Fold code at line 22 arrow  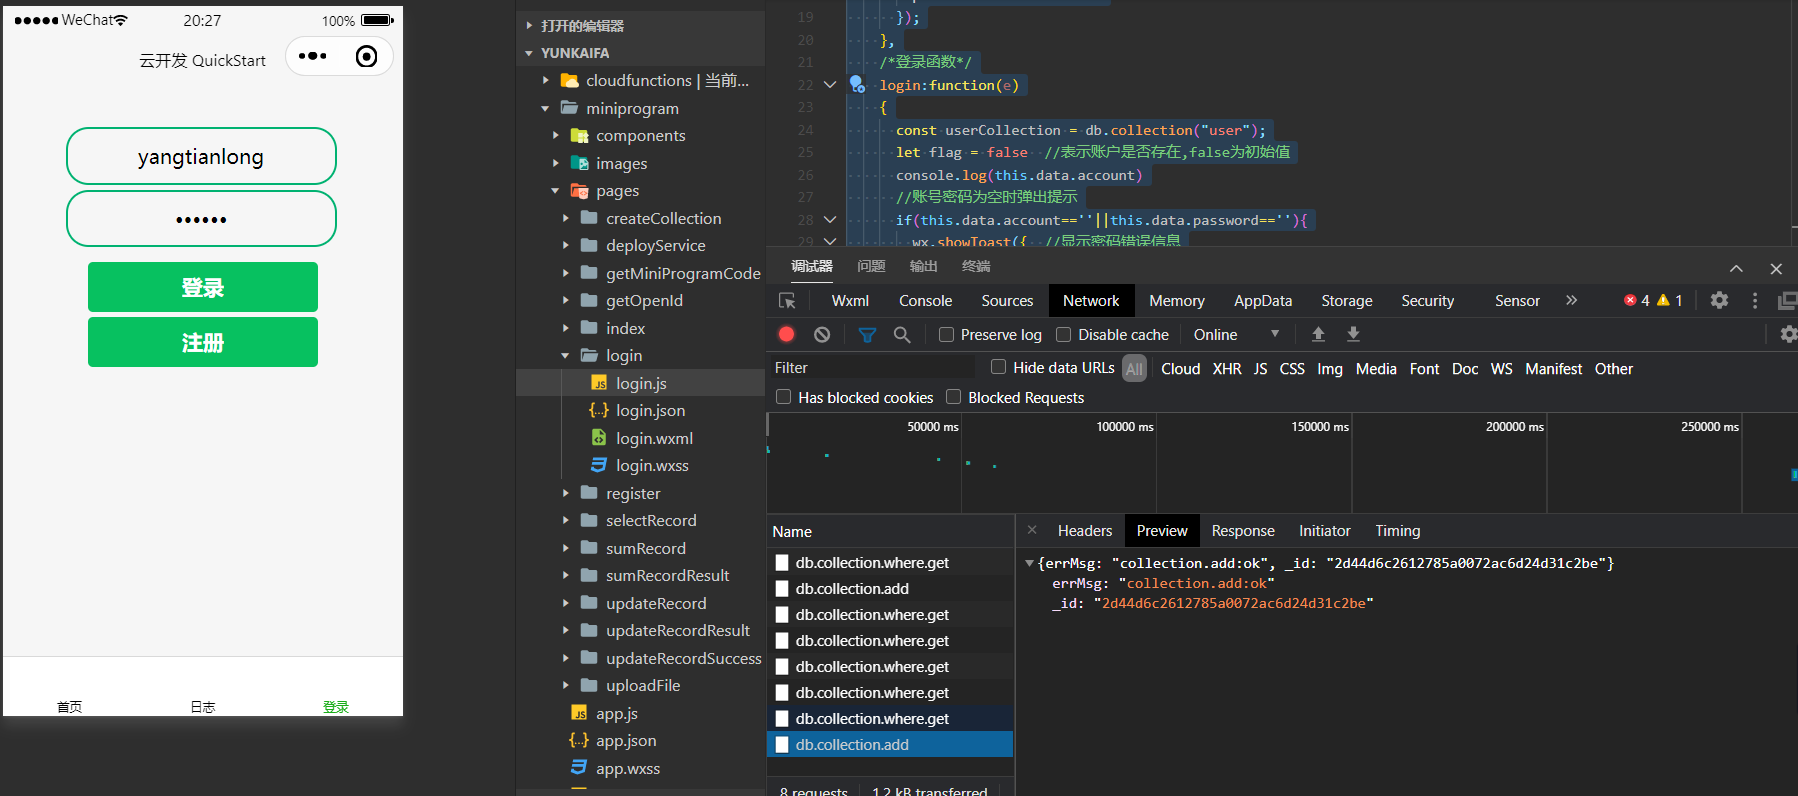pyautogui.click(x=830, y=85)
